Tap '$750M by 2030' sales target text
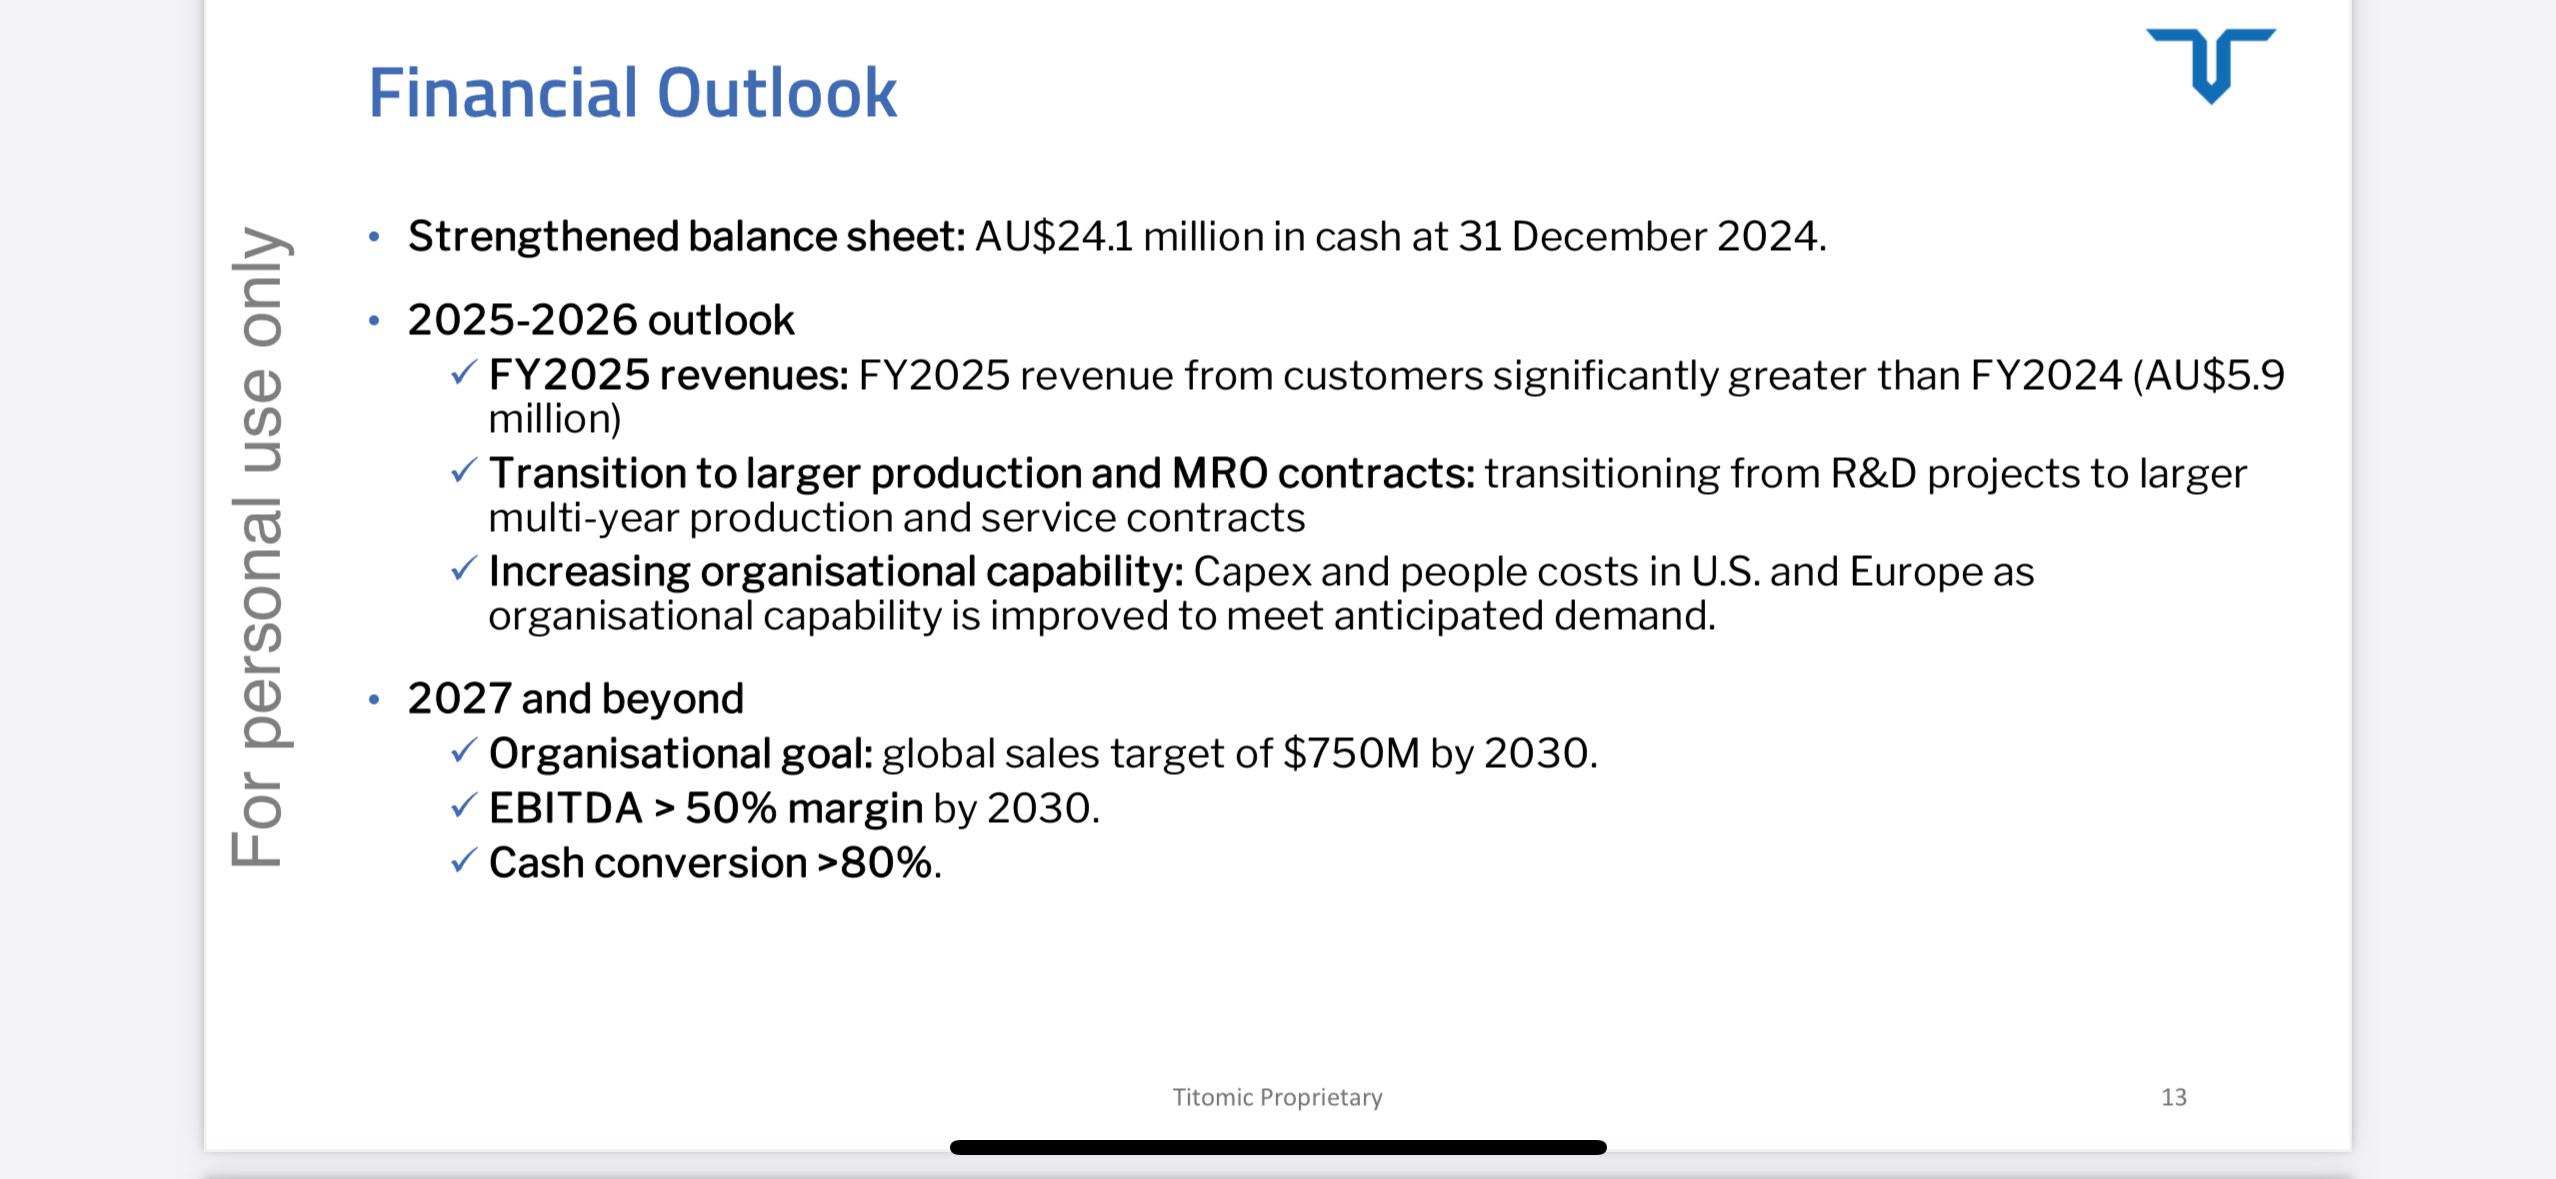The height and width of the screenshot is (1179, 2556). (x=1436, y=753)
